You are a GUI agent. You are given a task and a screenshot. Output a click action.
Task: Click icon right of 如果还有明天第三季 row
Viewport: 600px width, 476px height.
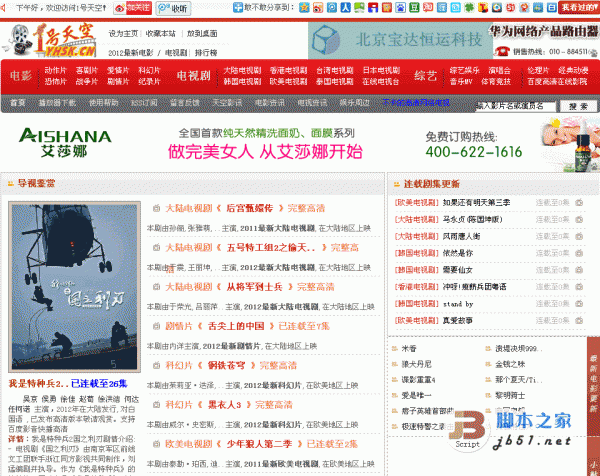click(579, 202)
